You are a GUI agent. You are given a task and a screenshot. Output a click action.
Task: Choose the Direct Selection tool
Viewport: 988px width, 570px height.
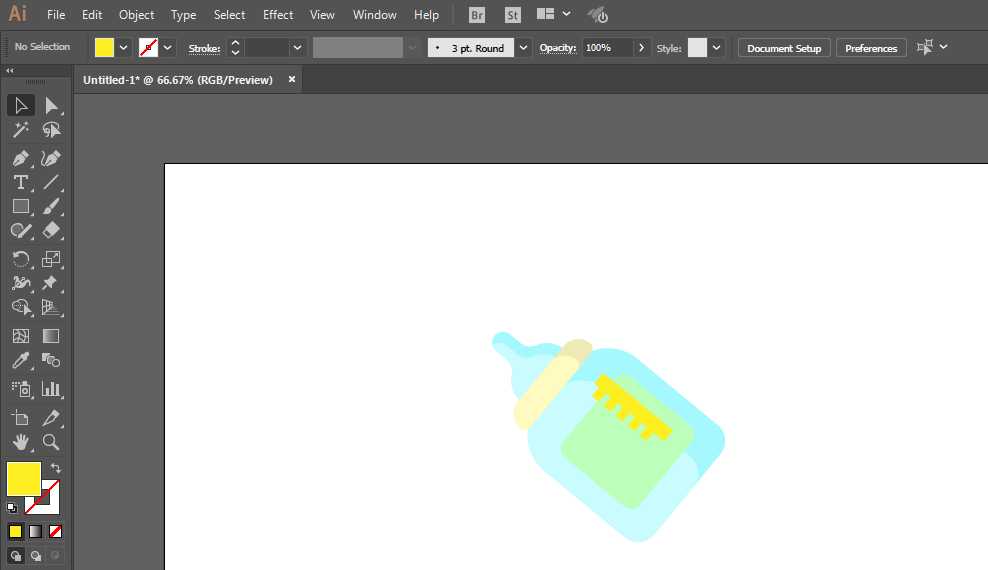[x=51, y=105]
